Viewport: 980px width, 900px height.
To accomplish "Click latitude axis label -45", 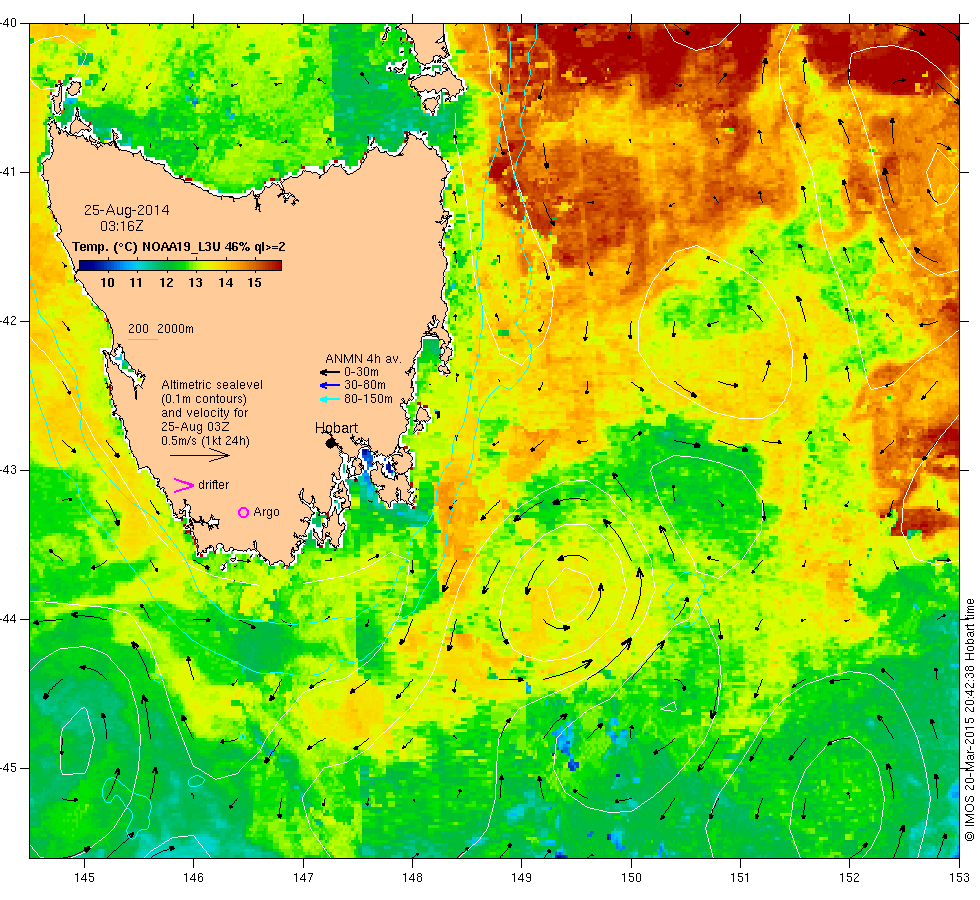I will [x=9, y=768].
